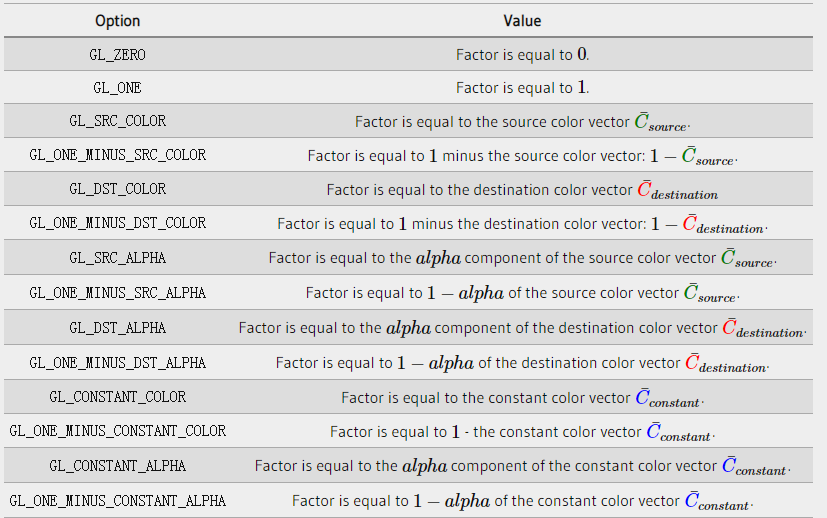The height and width of the screenshot is (518, 827).
Task: Click the "Factor is equal to 1" description
Action: pyautogui.click(x=522, y=88)
